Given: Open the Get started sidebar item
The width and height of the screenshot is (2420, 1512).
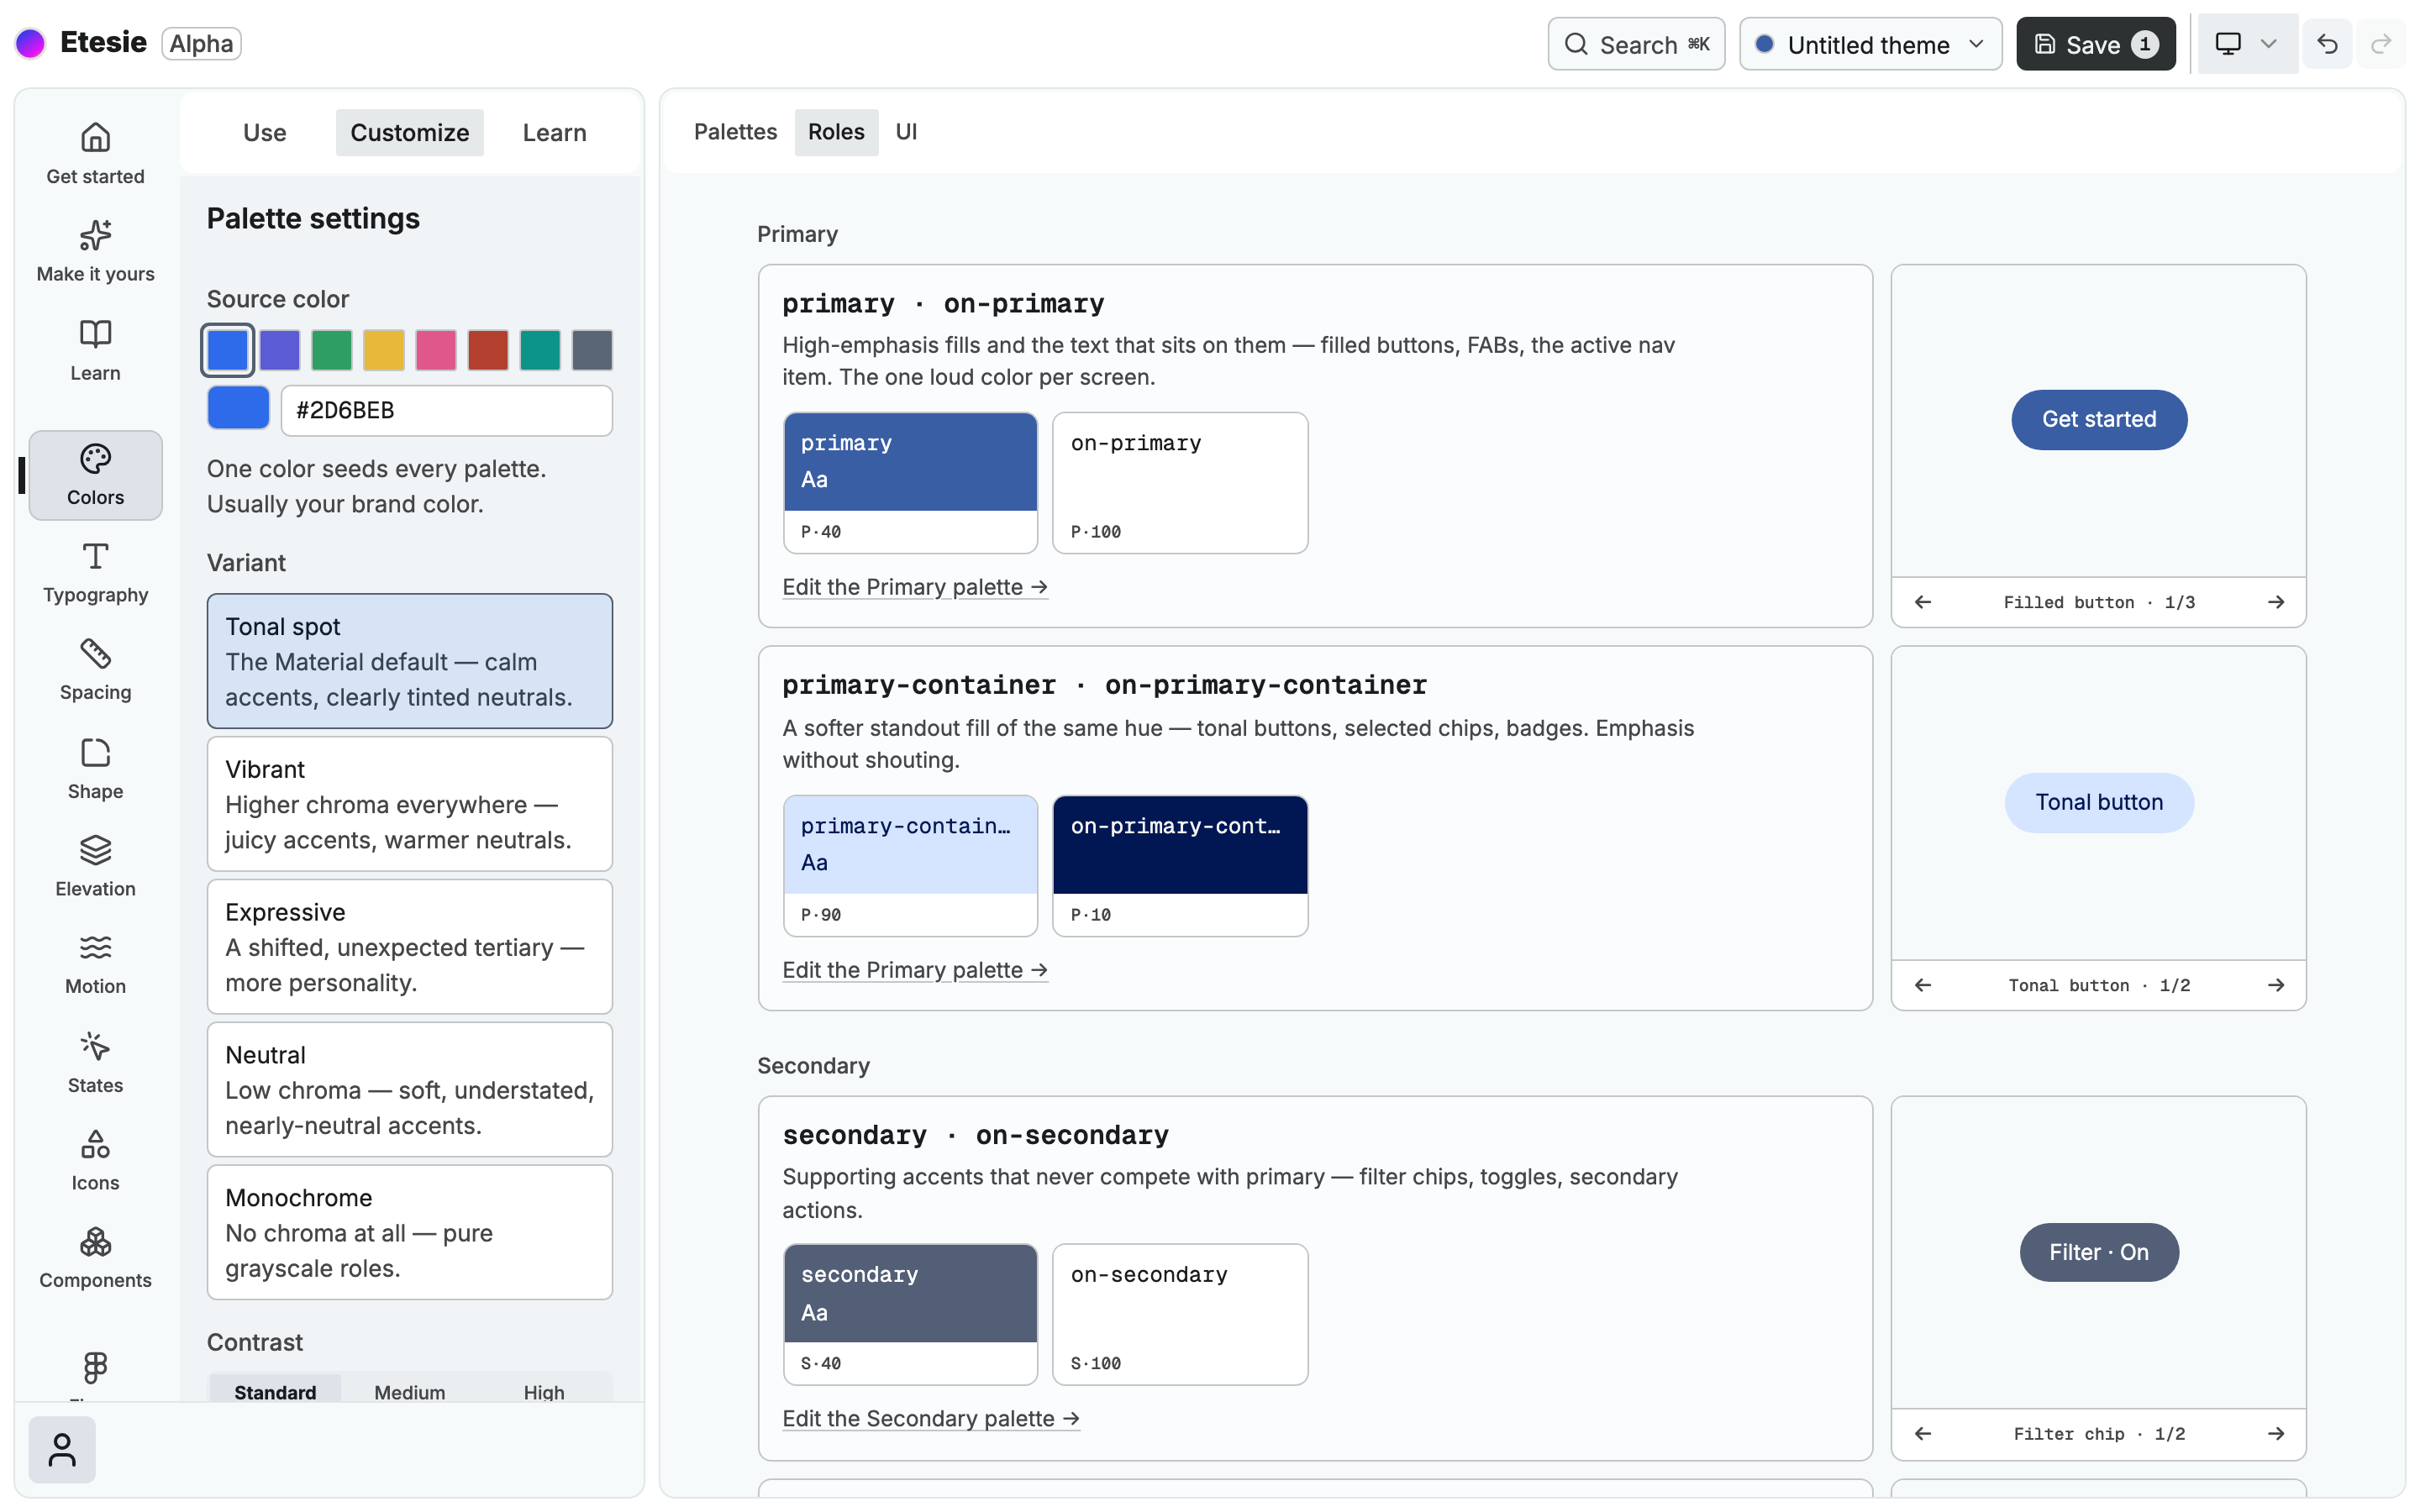Looking at the screenshot, I should point(95,154).
